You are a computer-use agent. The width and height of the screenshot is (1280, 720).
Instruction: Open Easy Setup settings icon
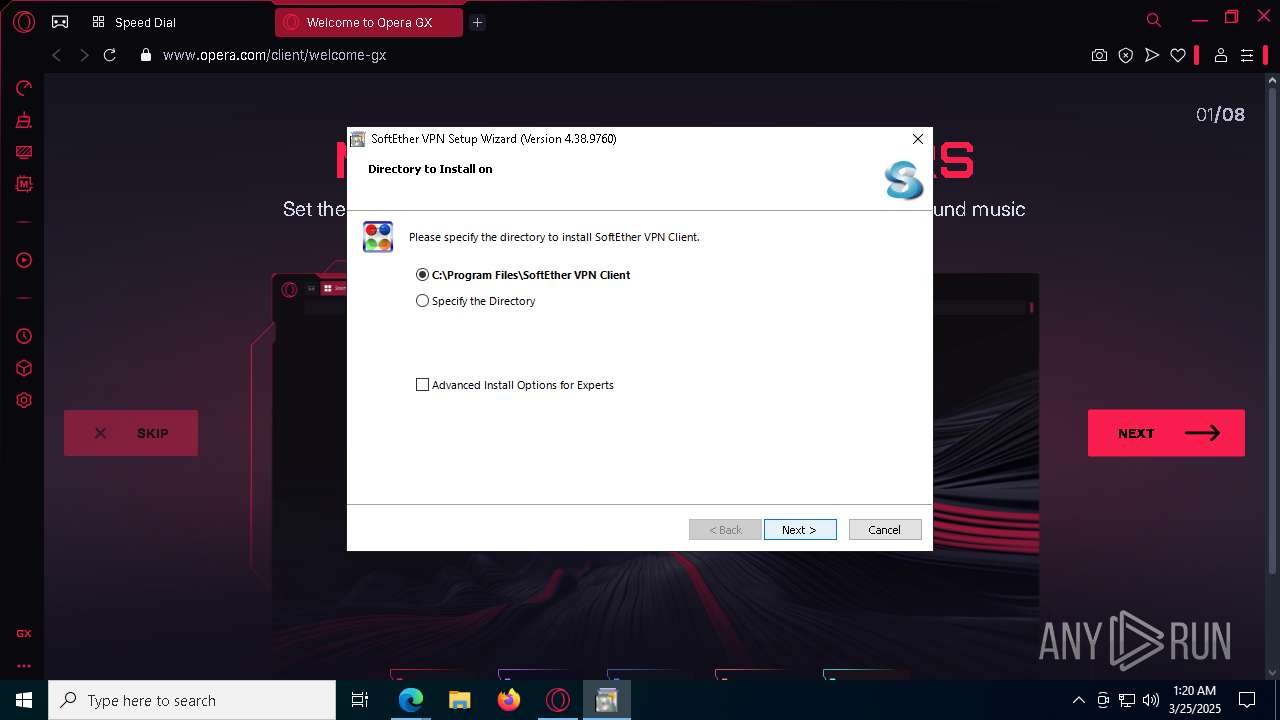[1247, 56]
